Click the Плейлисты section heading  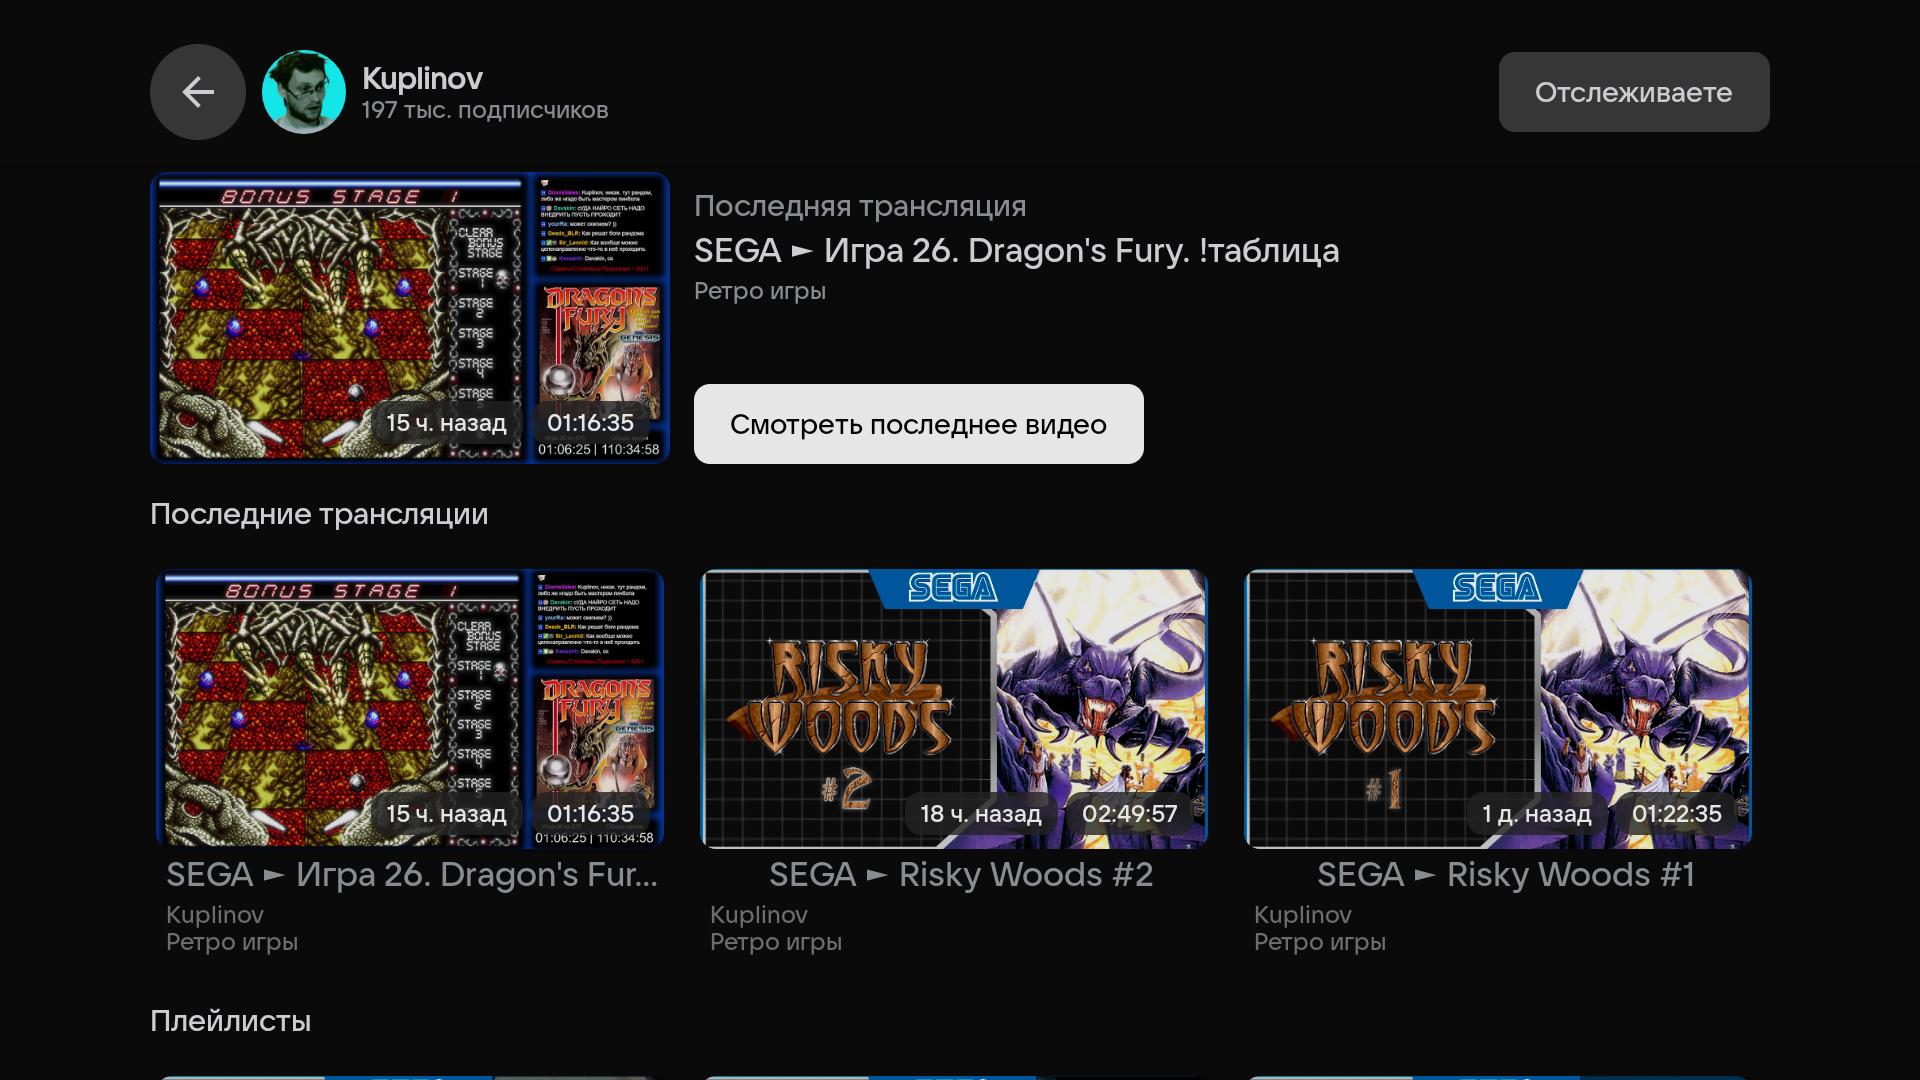[230, 1021]
